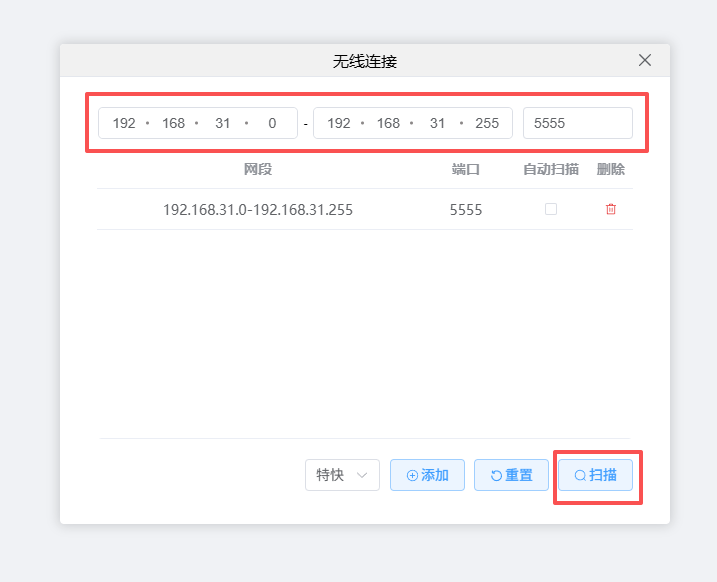Start scanning with the 扫描 button

coord(595,475)
